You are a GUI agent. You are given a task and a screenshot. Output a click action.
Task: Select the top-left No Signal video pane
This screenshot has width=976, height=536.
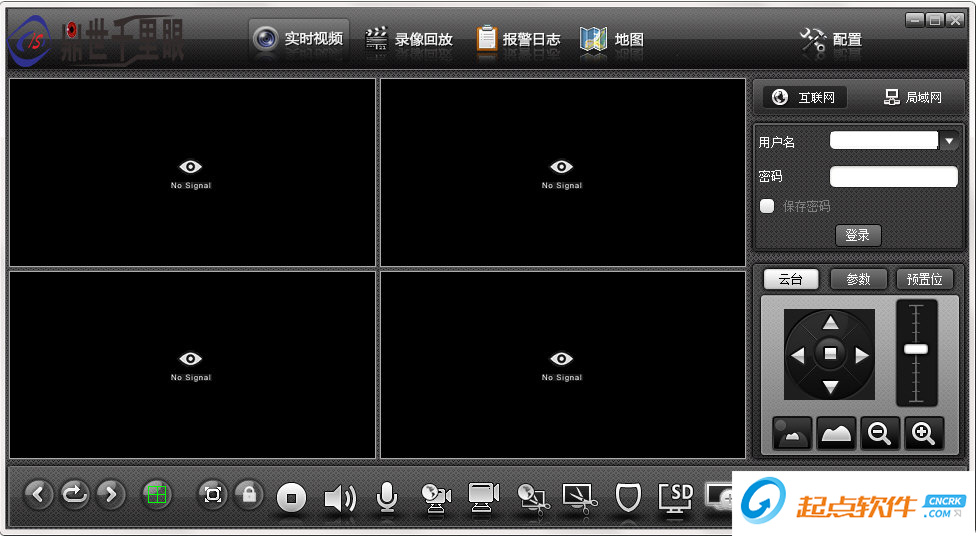coord(192,172)
